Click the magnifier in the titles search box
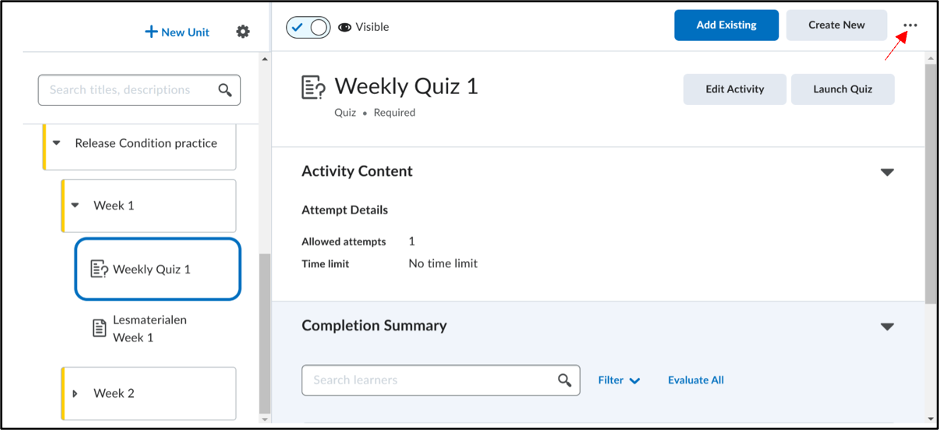Screen dimensions: 940x430 pyautogui.click(x=225, y=91)
